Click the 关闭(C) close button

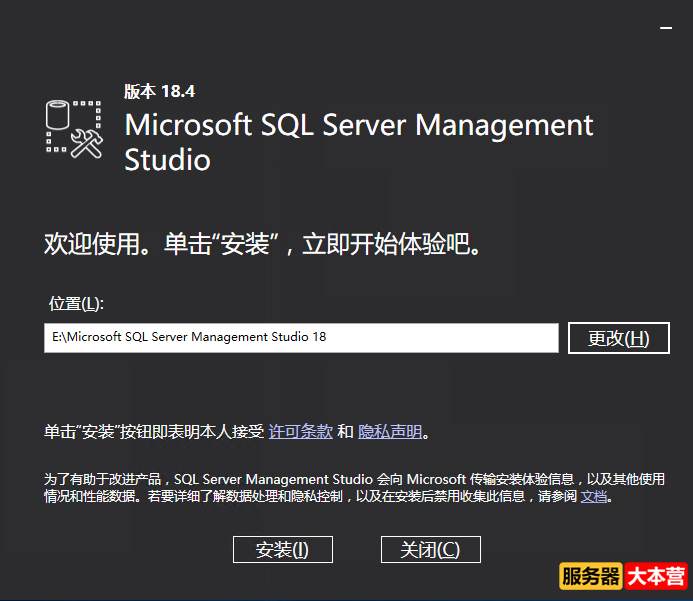(430, 549)
